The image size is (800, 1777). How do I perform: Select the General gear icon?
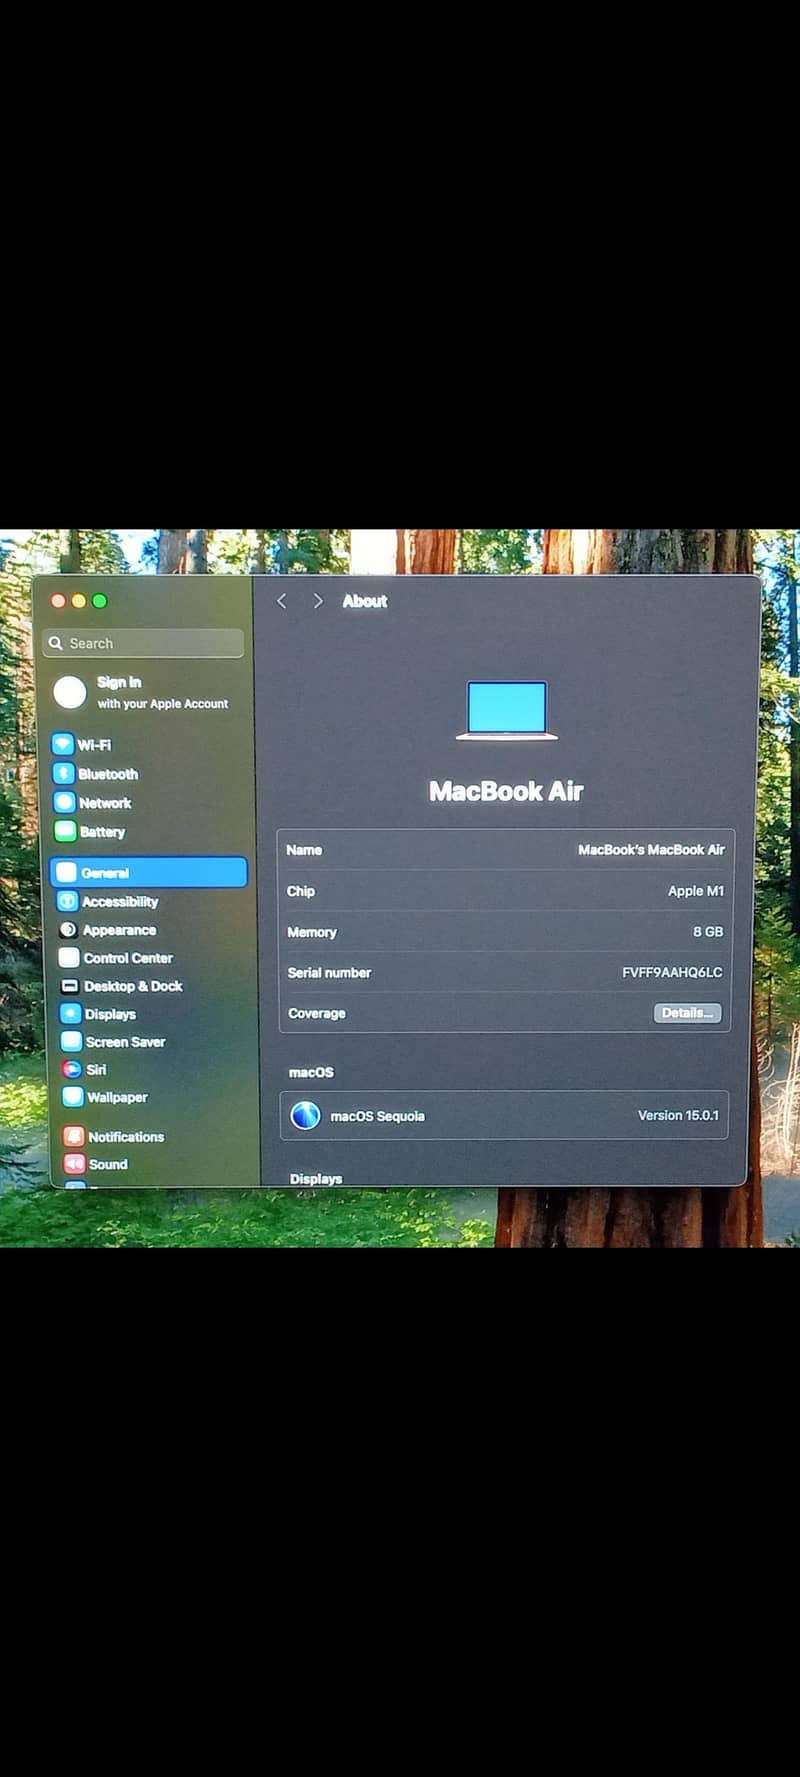(x=67, y=872)
